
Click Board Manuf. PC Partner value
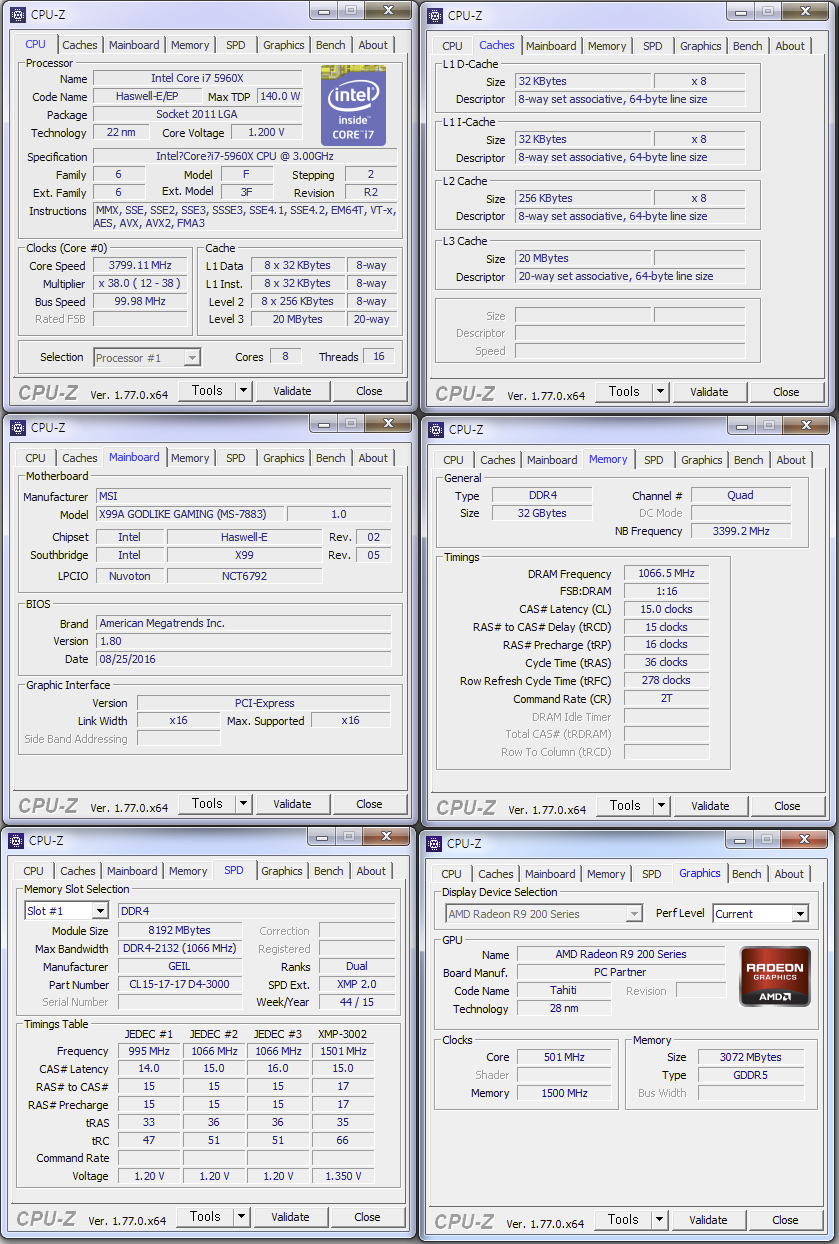coord(621,972)
